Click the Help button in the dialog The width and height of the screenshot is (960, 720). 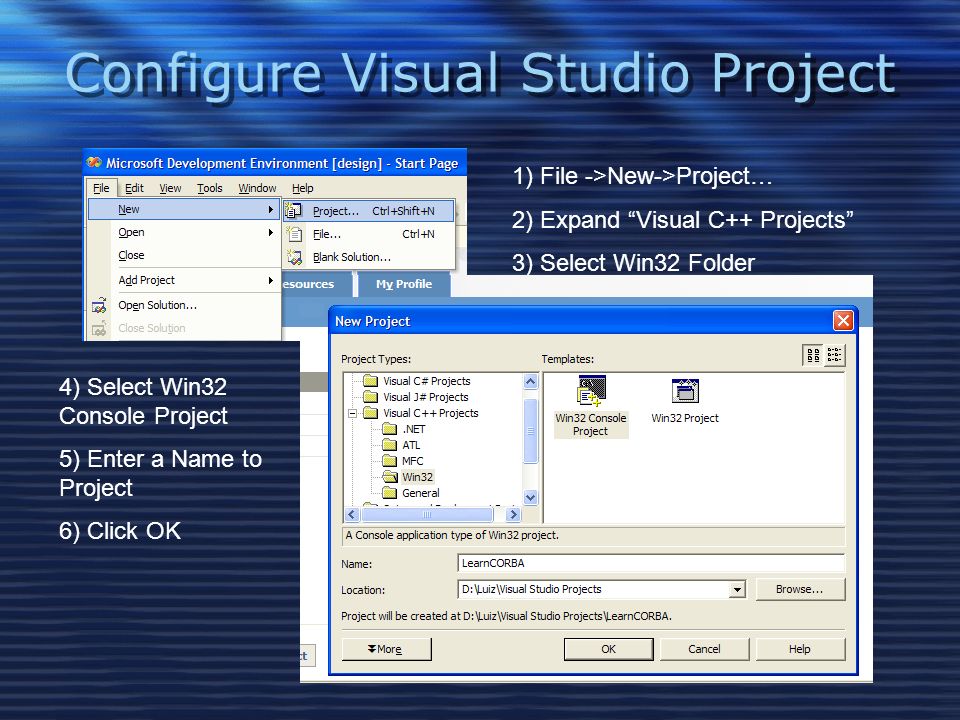tap(800, 649)
